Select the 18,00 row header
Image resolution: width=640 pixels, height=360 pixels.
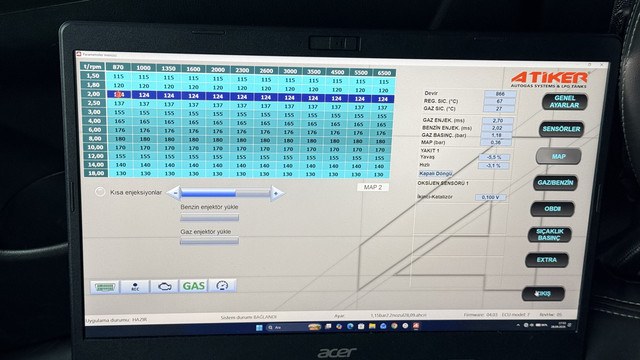pos(96,173)
